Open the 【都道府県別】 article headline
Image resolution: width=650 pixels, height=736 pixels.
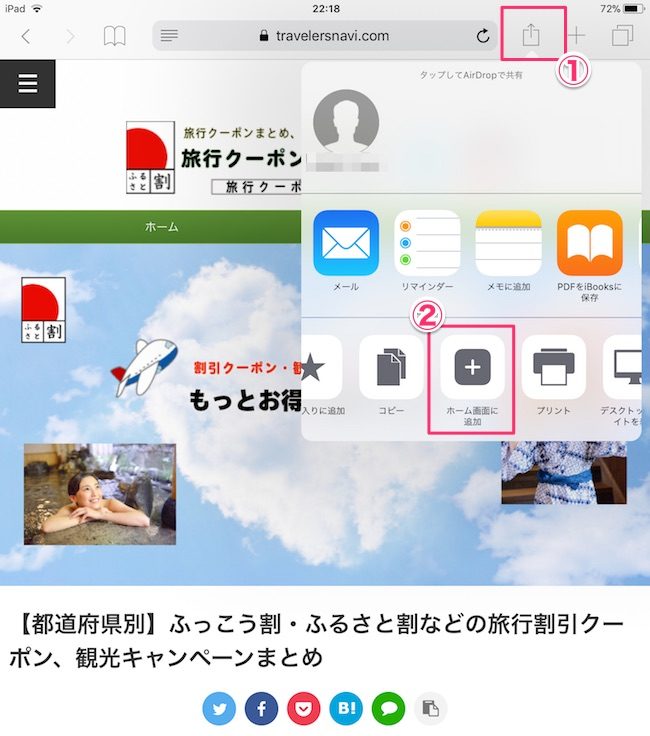click(x=317, y=641)
